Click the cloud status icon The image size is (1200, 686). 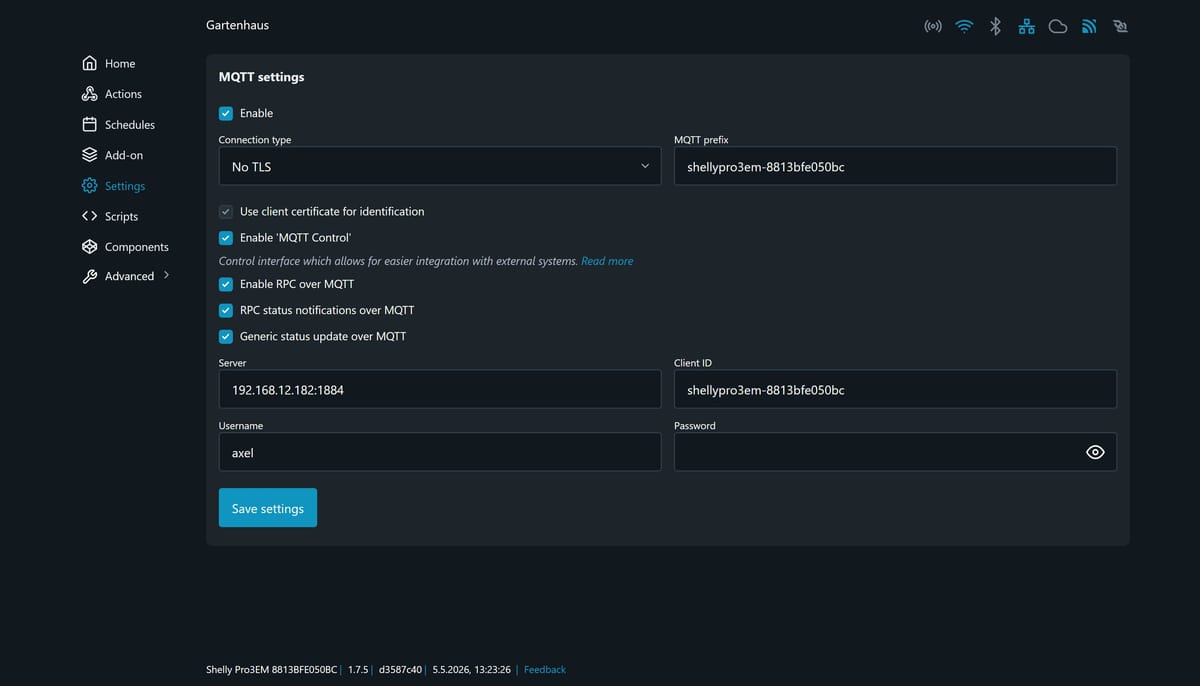(x=1058, y=27)
